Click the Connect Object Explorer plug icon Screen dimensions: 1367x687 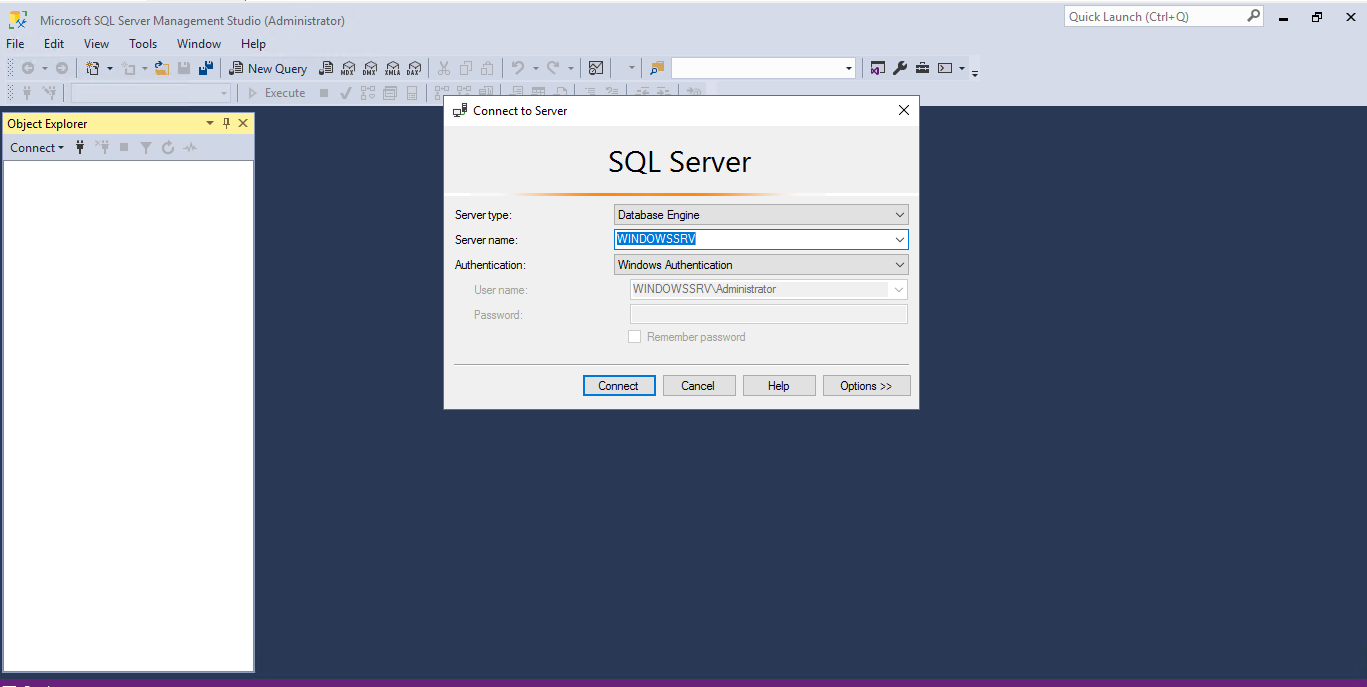tap(81, 147)
